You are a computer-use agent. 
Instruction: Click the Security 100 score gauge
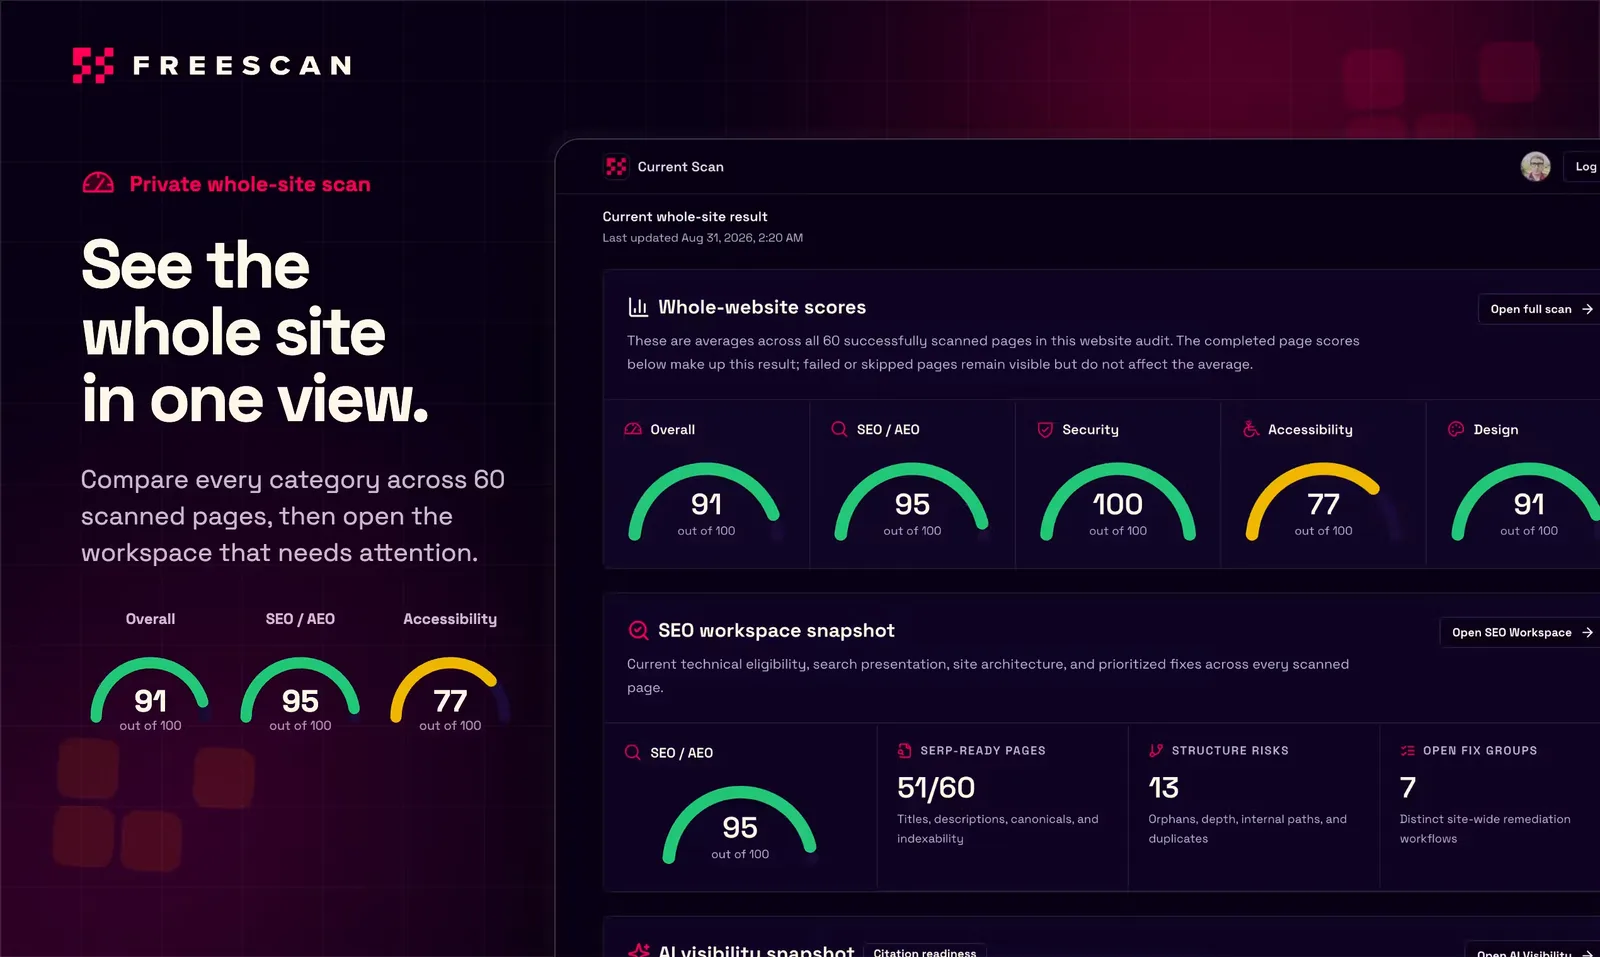coord(1118,502)
